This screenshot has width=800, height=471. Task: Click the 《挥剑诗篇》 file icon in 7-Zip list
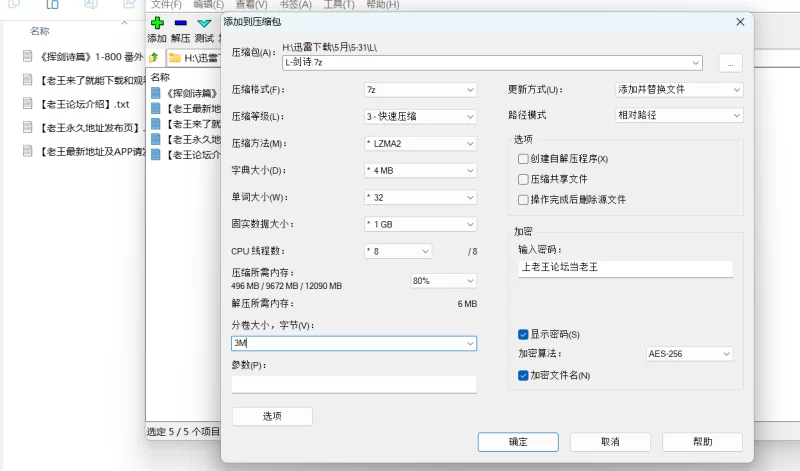coord(156,93)
